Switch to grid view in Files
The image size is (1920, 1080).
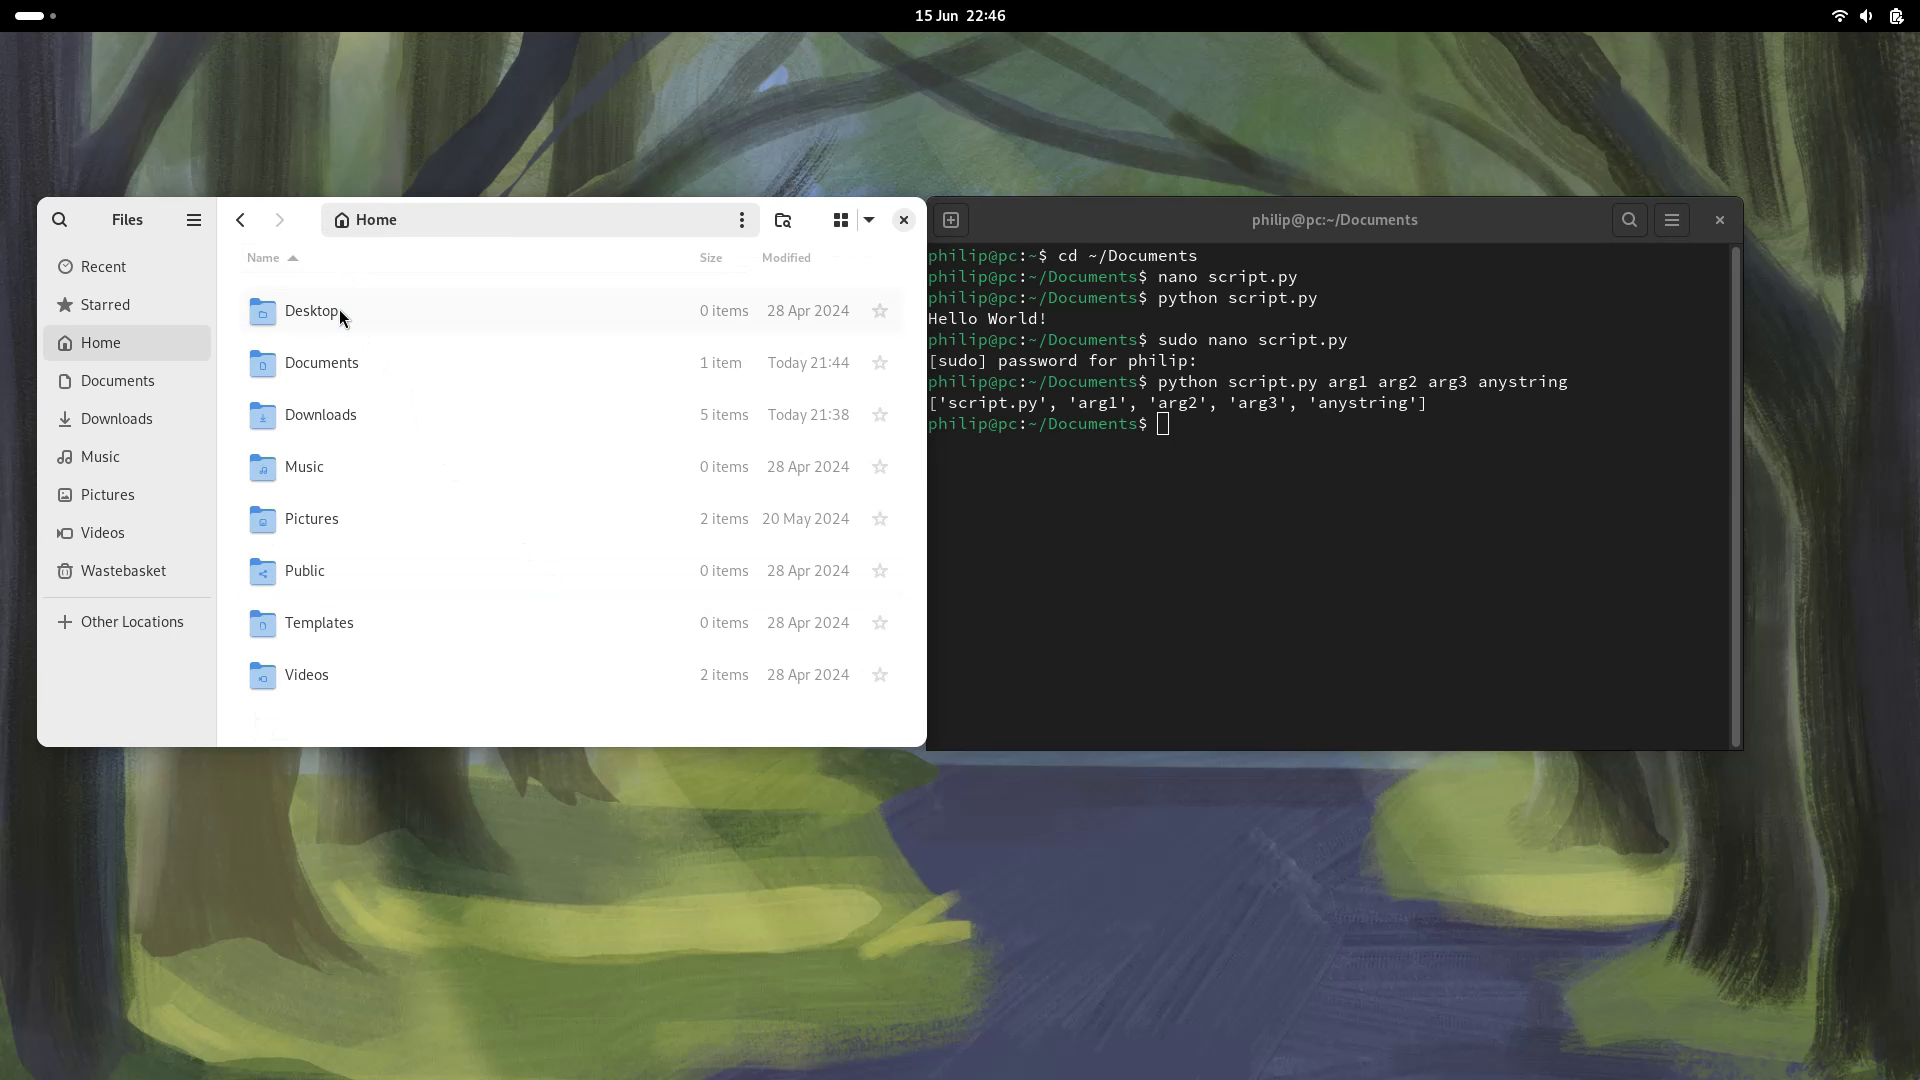[x=841, y=220]
